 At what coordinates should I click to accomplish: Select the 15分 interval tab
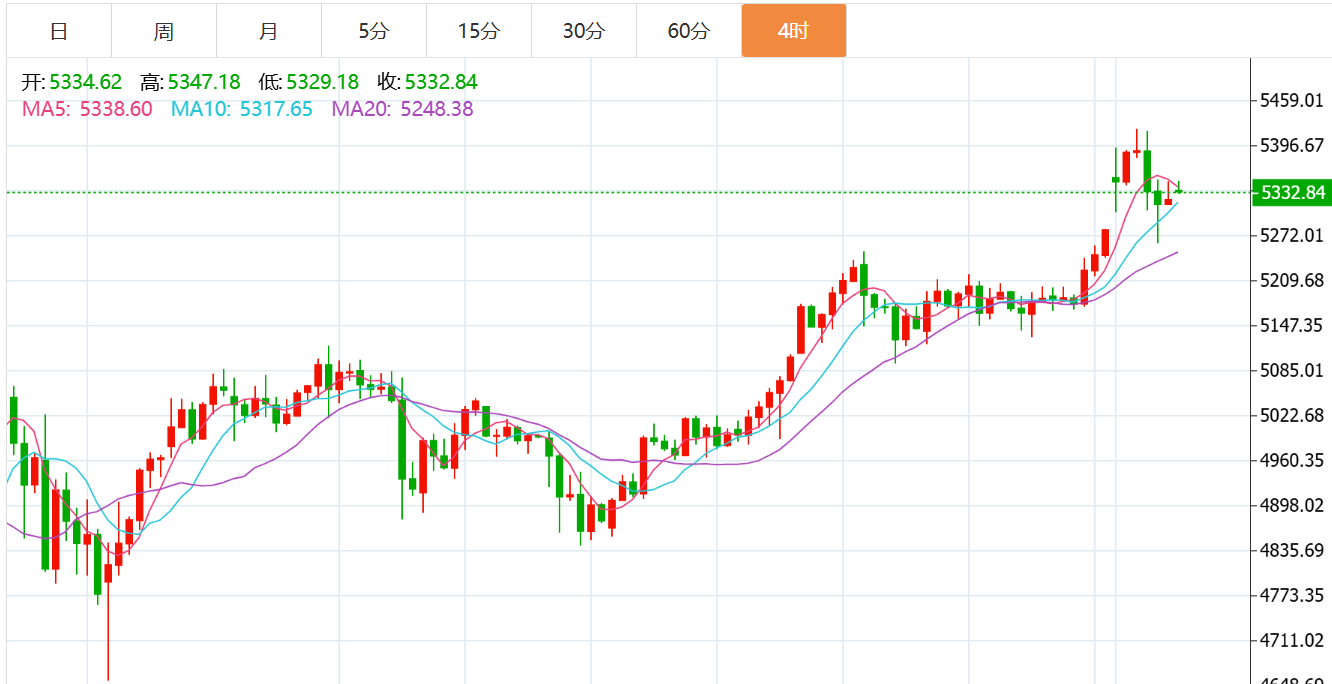[x=479, y=31]
